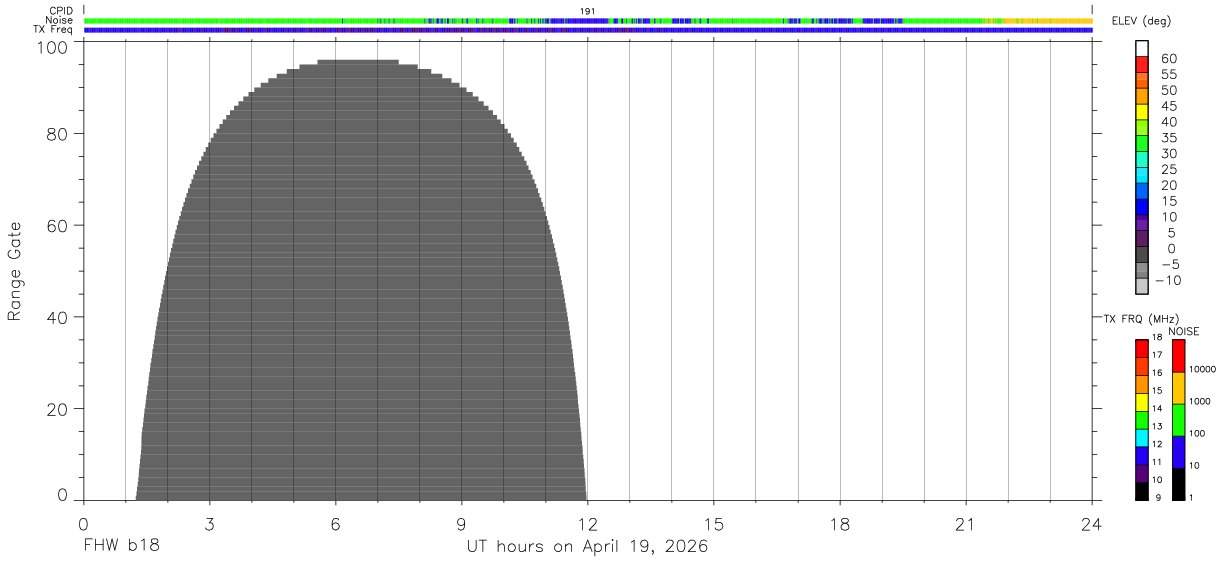Select the ELEV legend value 45

pos(1168,106)
